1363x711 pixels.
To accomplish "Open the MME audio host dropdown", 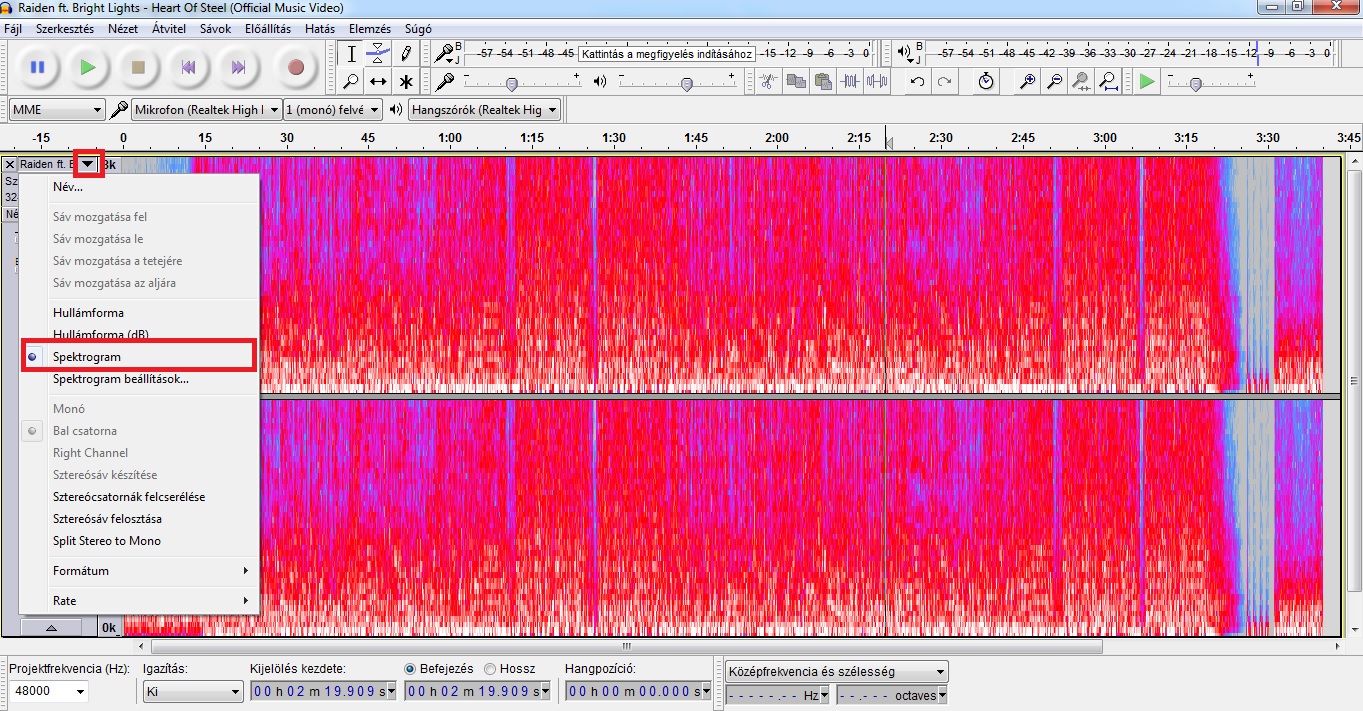I will (56, 110).
